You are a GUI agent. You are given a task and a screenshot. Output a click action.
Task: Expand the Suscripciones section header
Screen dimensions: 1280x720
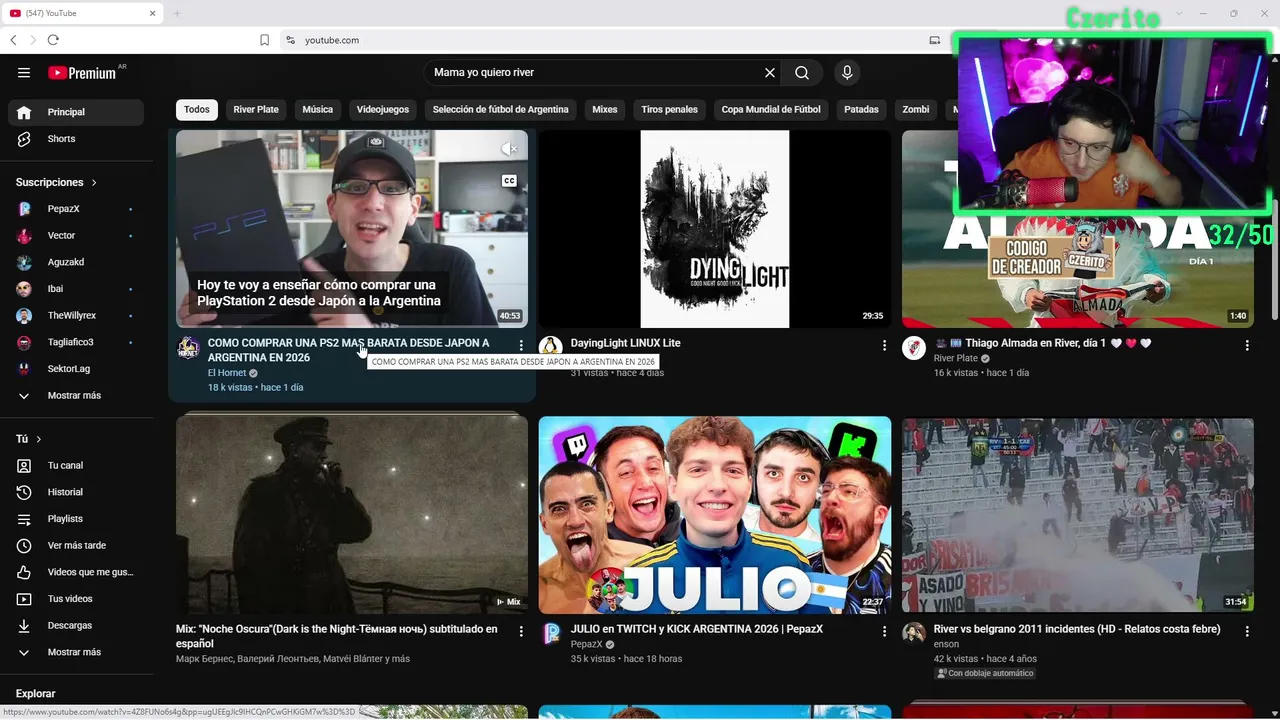[x=56, y=182]
